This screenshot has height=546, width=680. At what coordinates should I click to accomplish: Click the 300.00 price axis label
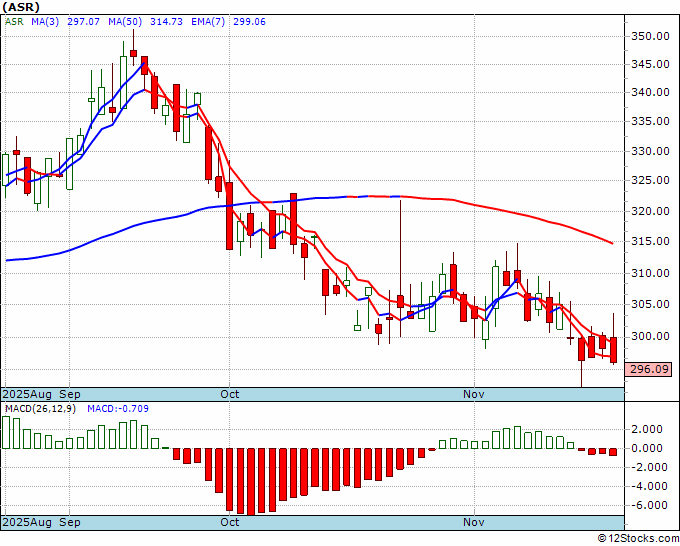[650, 337]
